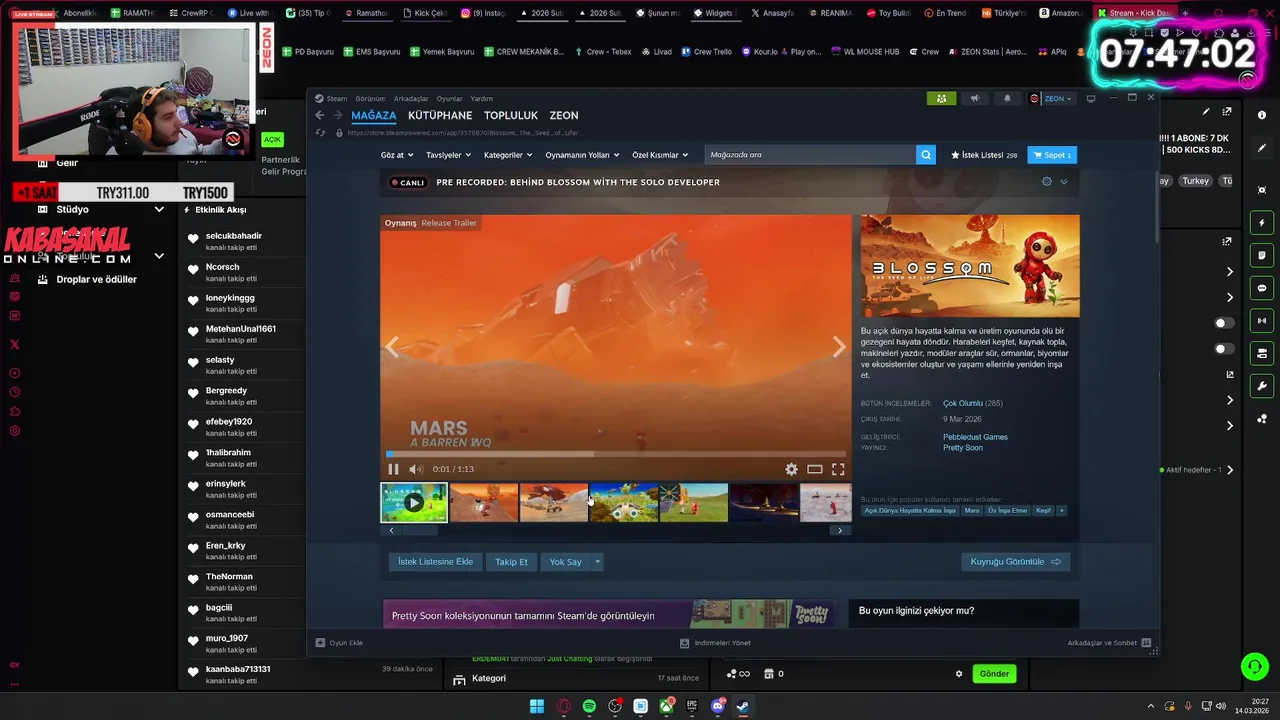This screenshot has width=1280, height=720.
Task: Open the MAĞAZA tab
Action: (x=373, y=115)
